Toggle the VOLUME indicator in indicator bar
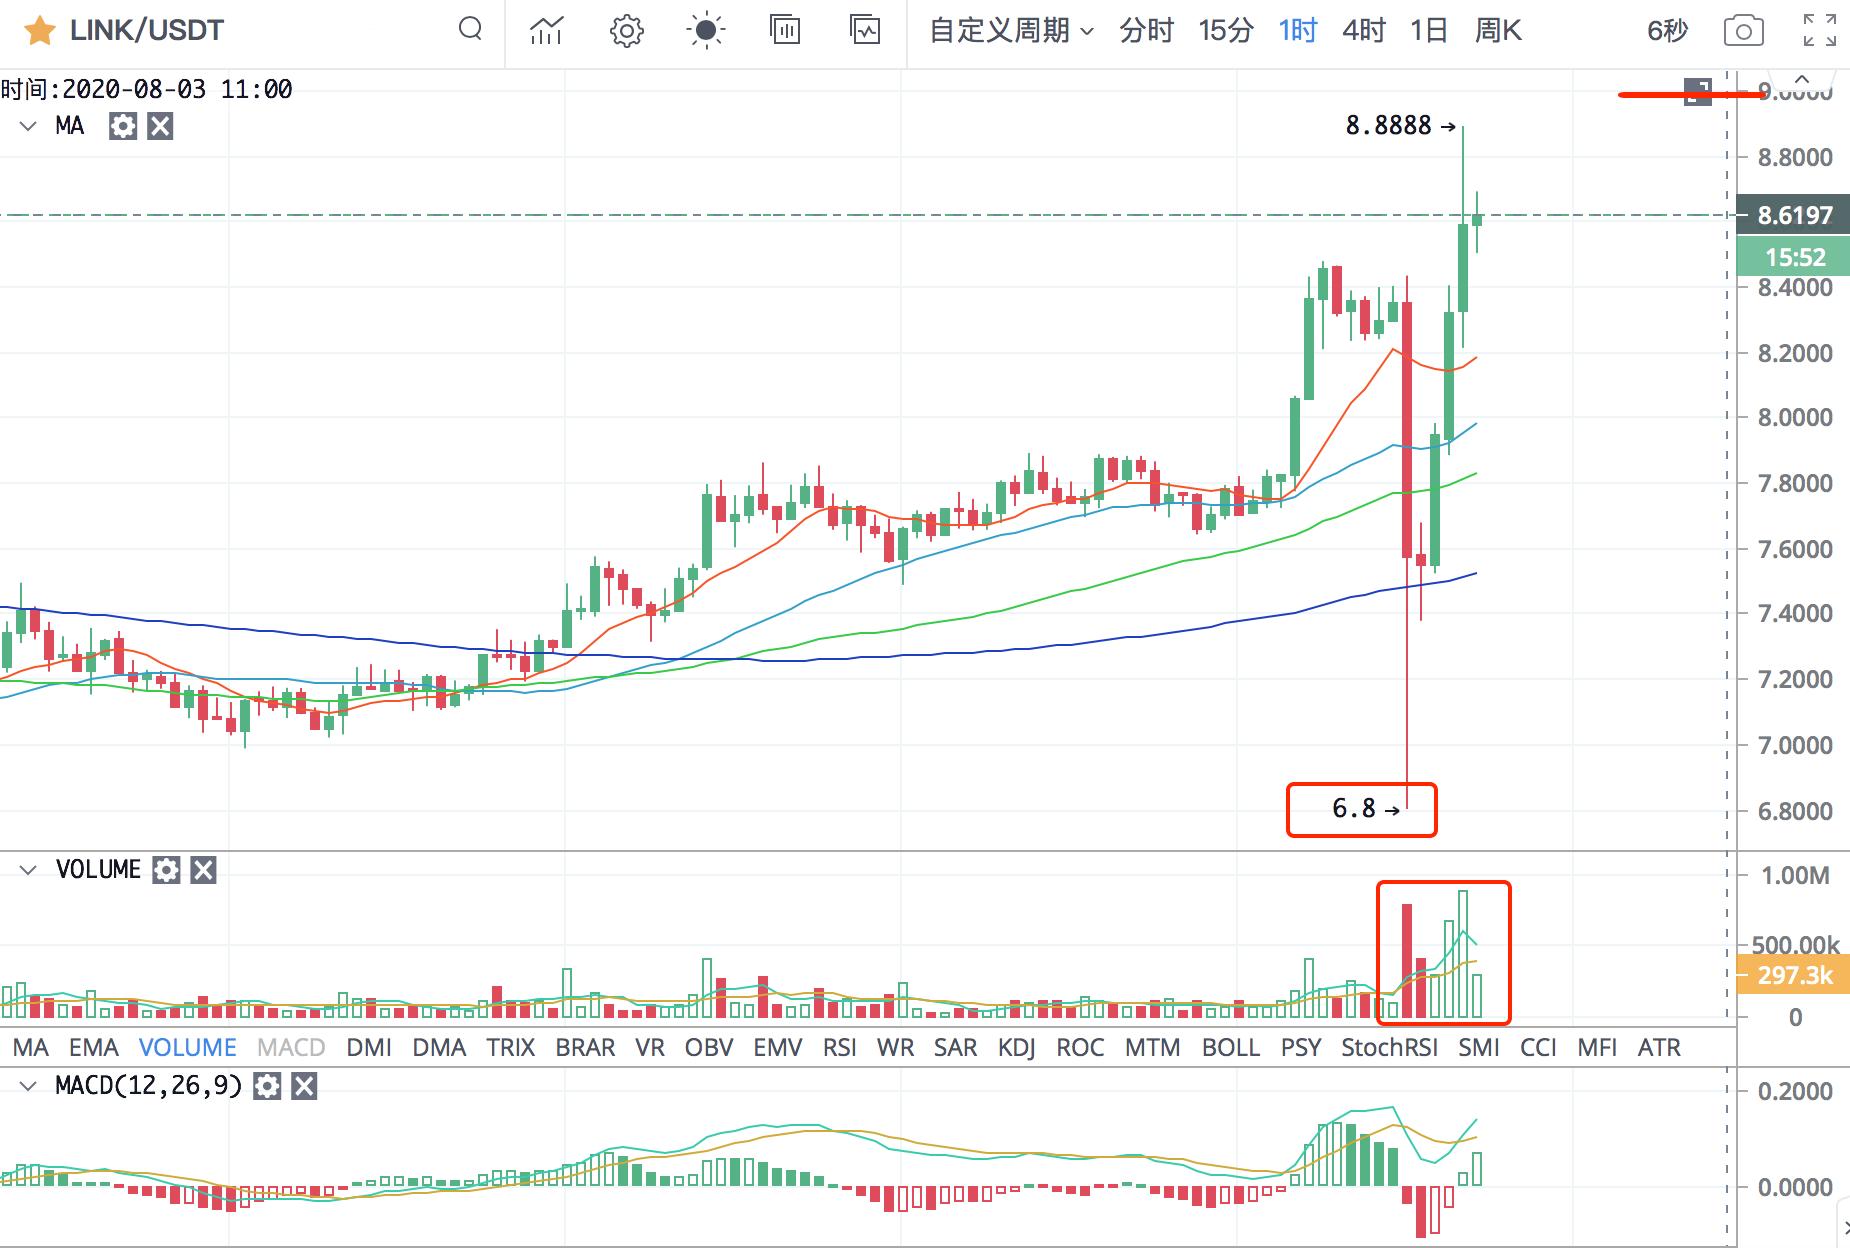 pos(188,1048)
